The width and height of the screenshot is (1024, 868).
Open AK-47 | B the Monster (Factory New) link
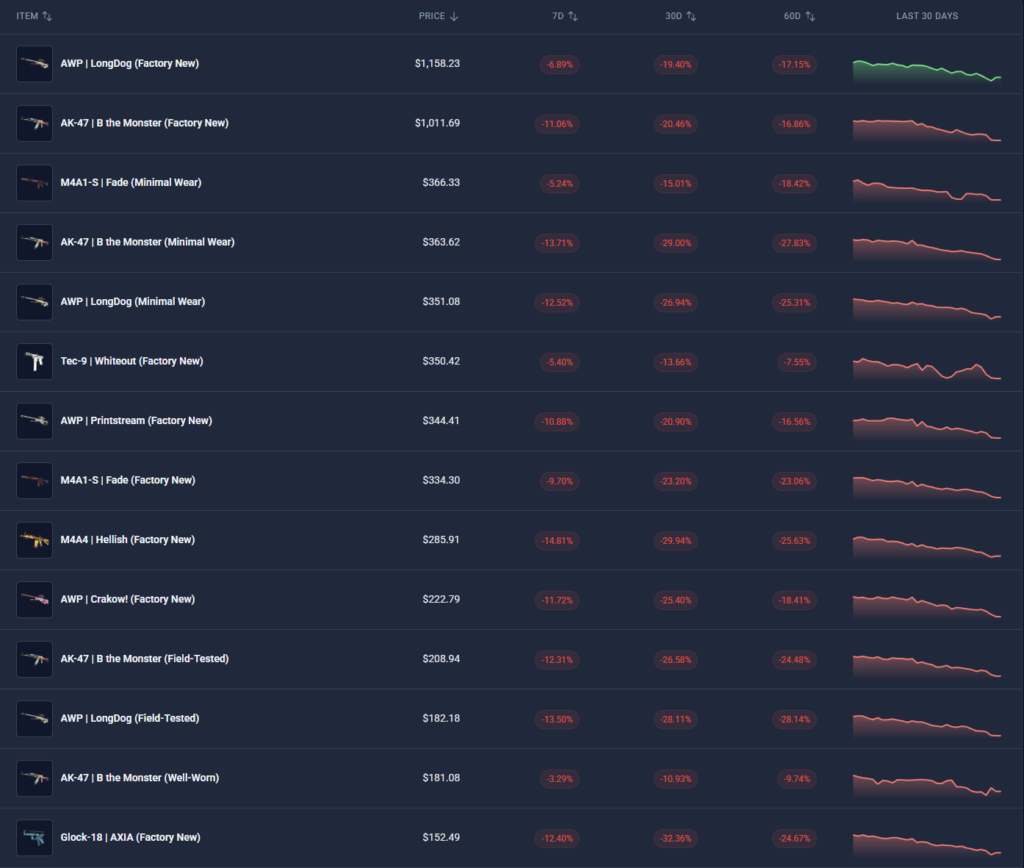(144, 123)
